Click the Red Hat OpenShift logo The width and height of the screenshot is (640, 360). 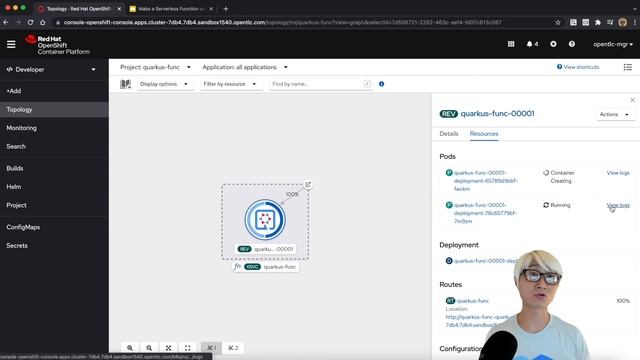pos(58,45)
